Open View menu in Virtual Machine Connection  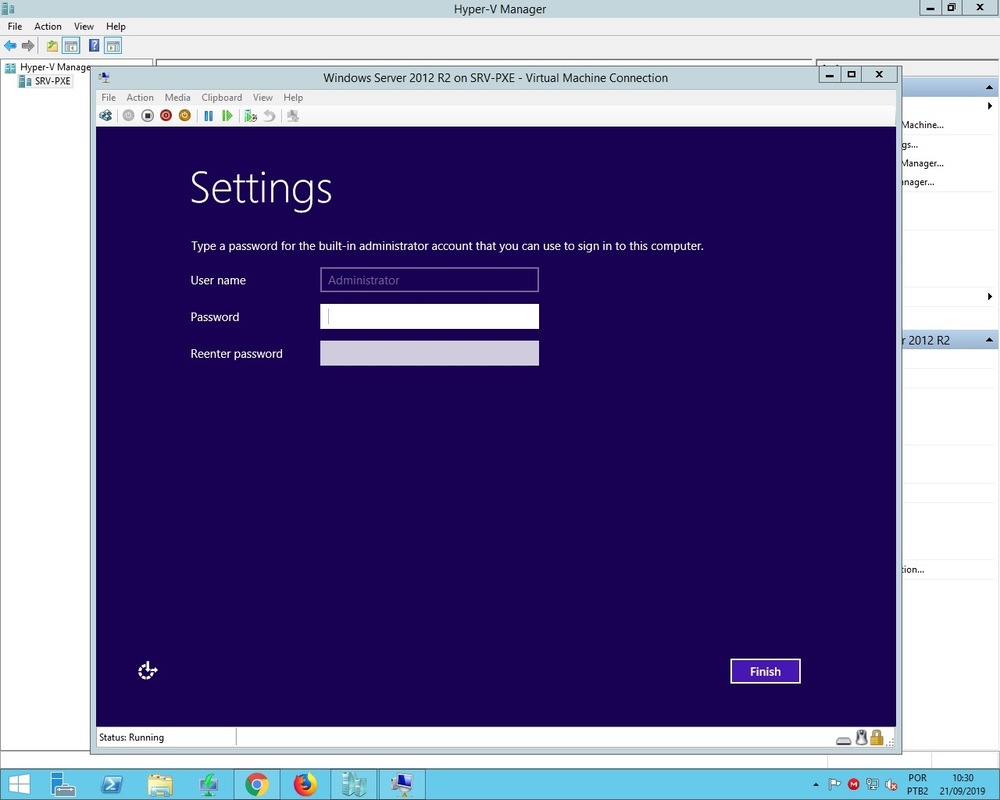tap(262, 98)
